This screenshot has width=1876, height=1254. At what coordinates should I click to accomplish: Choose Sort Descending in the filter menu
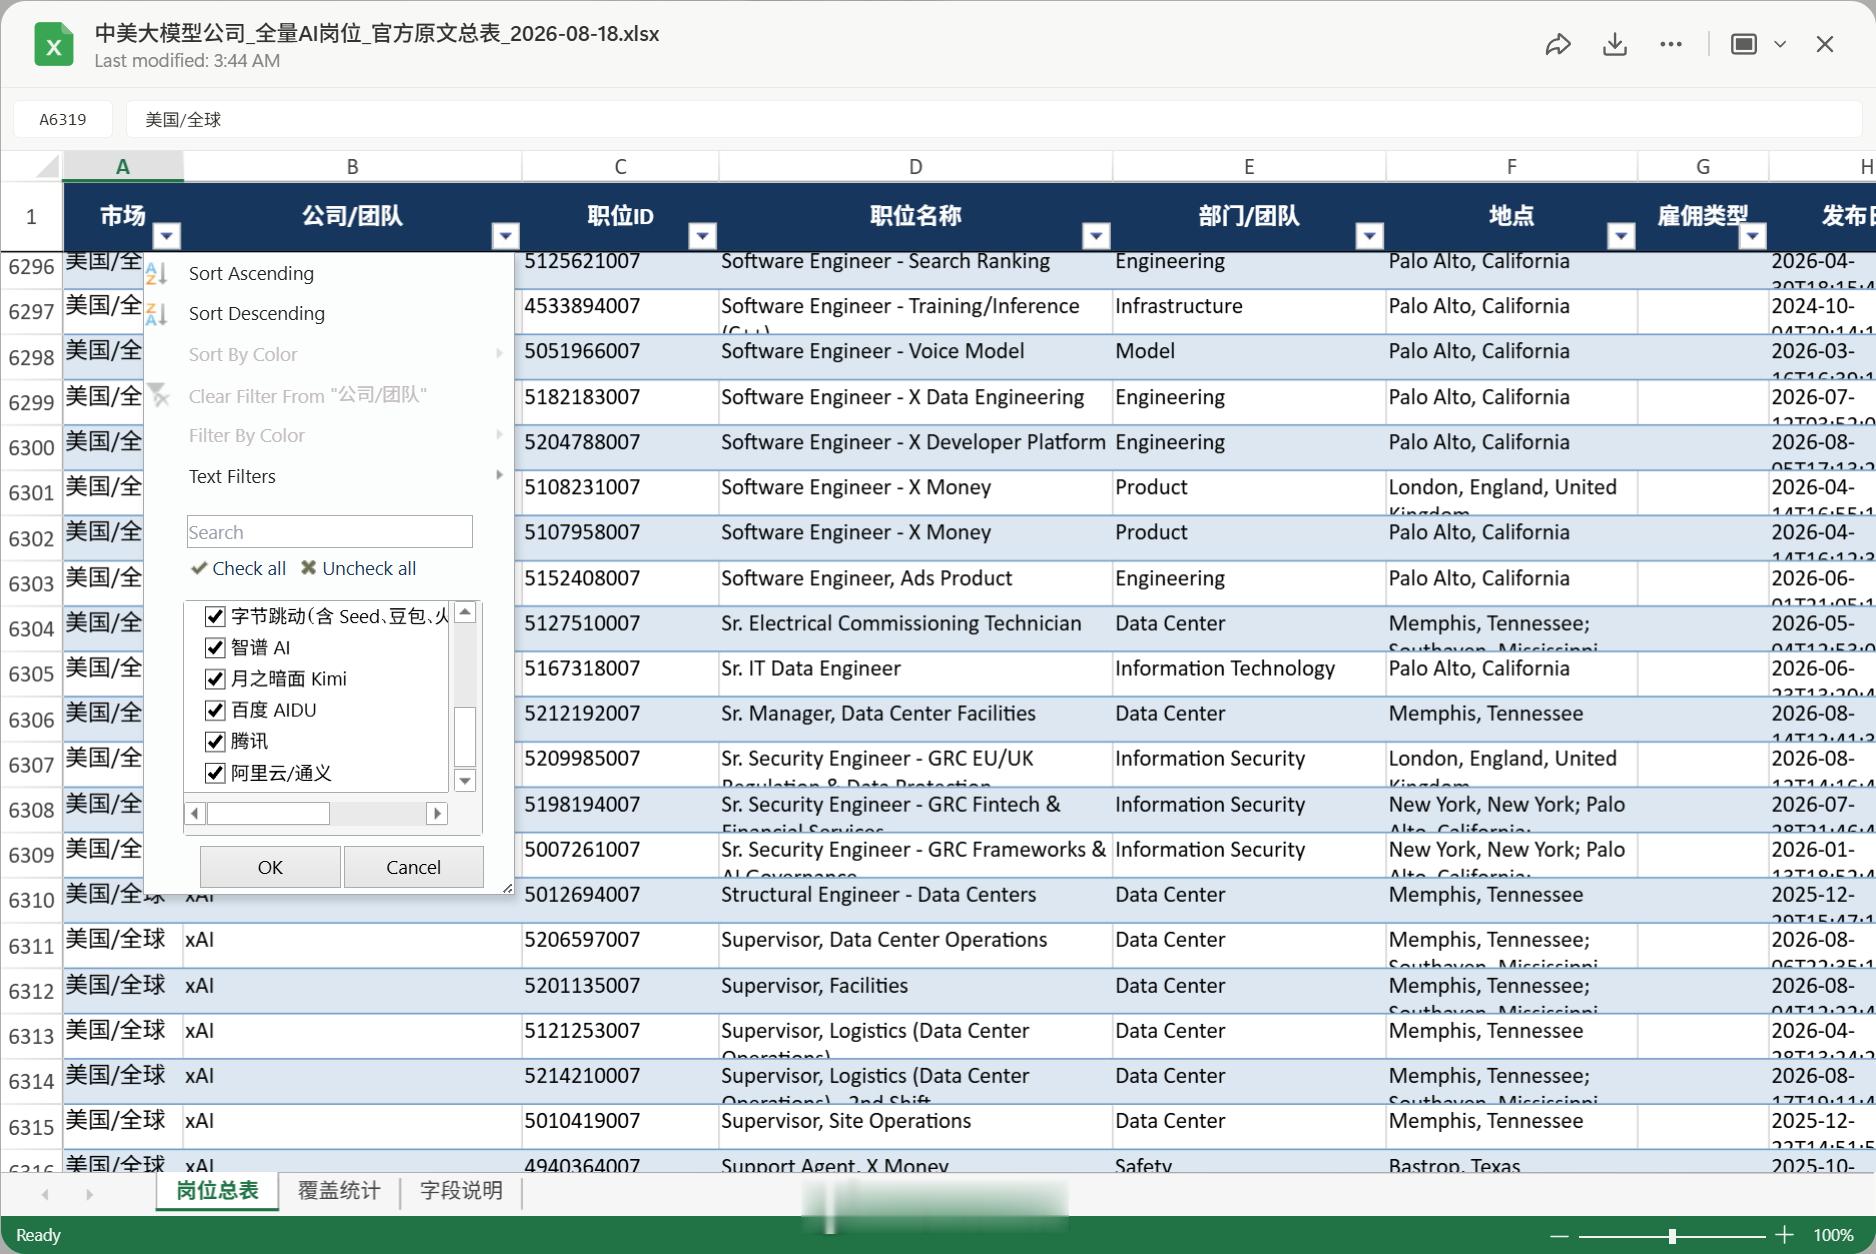(328, 314)
